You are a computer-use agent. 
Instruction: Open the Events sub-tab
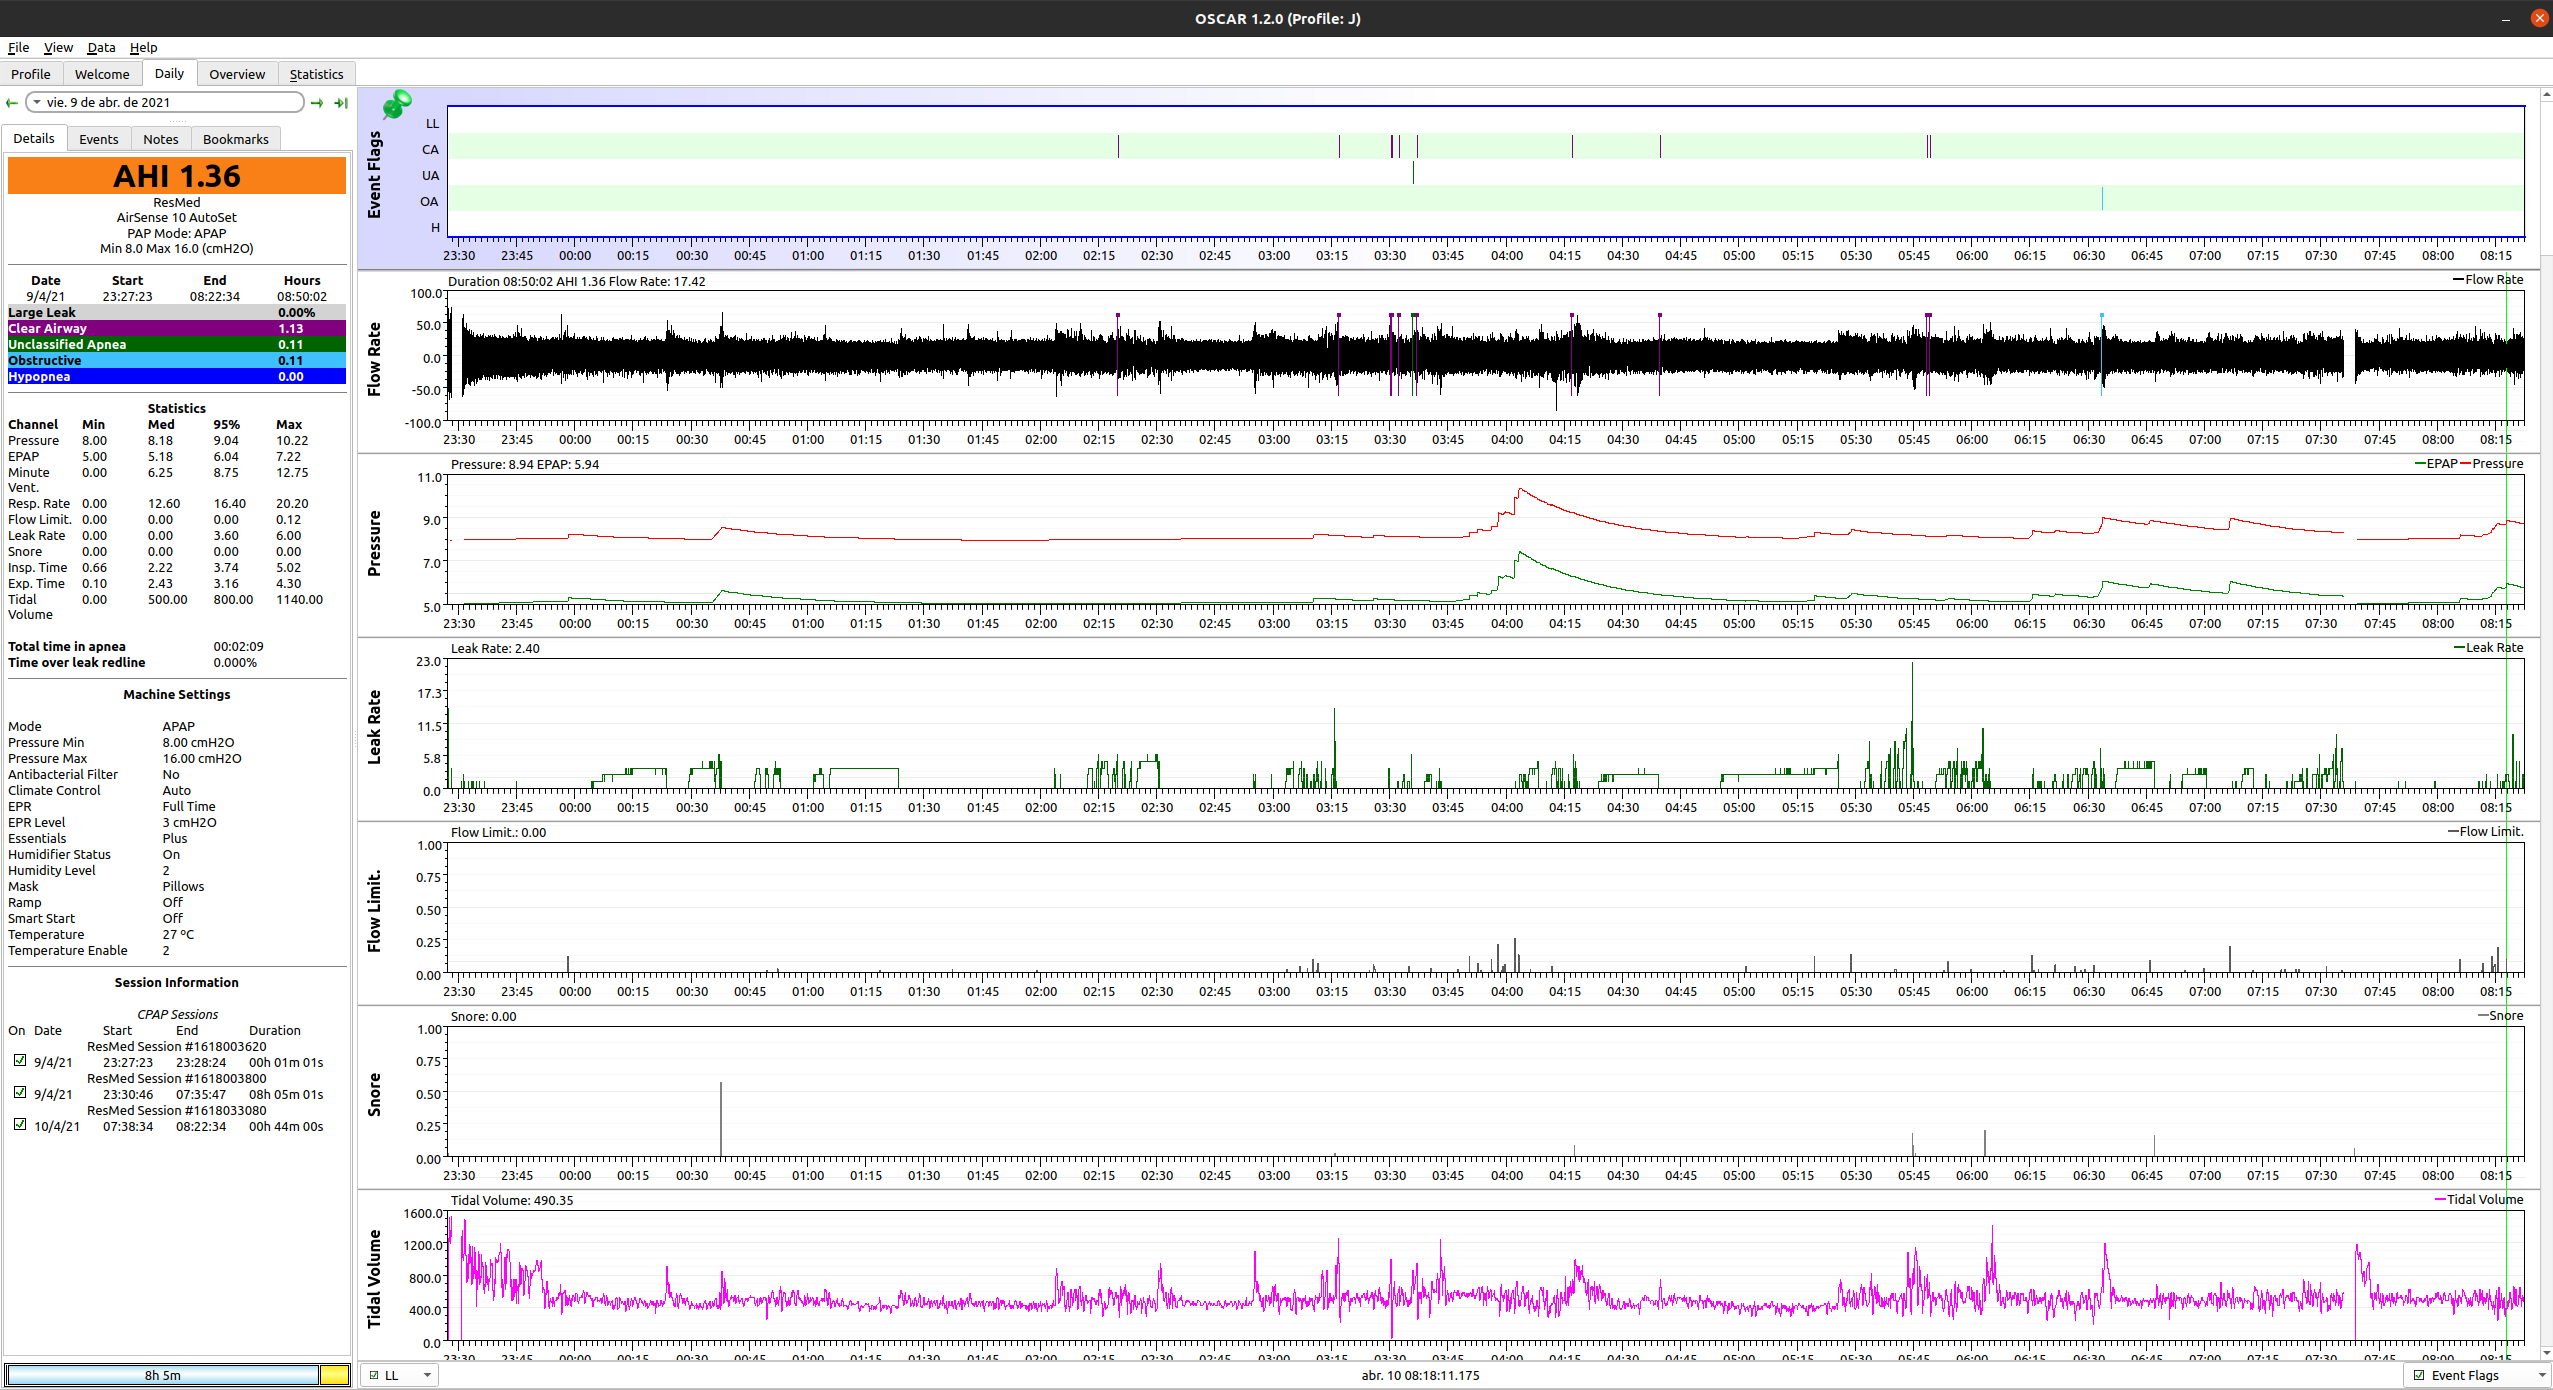tap(99, 139)
